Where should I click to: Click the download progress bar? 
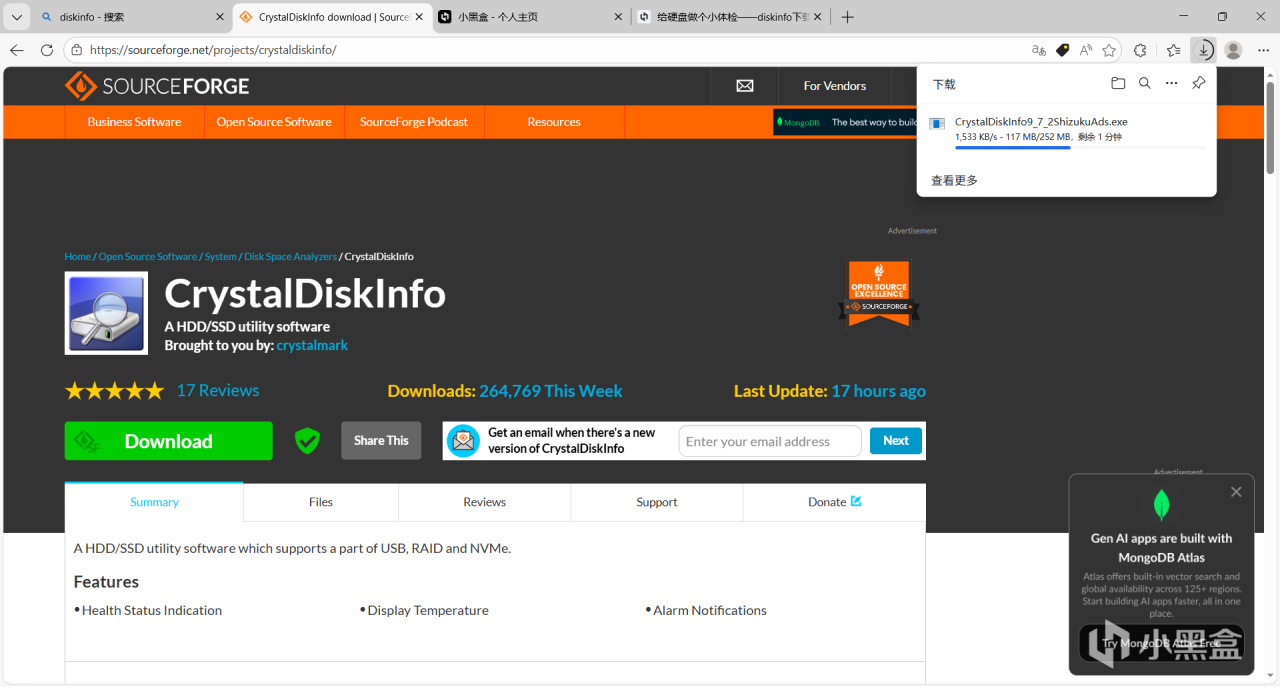pyautogui.click(x=1080, y=147)
